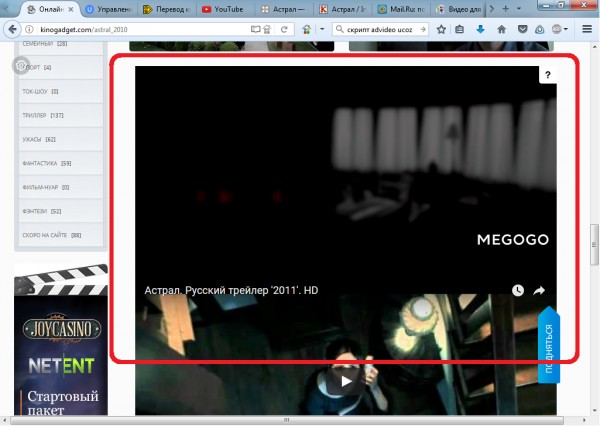Show bookmarks list icon
The image size is (600, 426).
click(x=460, y=29)
